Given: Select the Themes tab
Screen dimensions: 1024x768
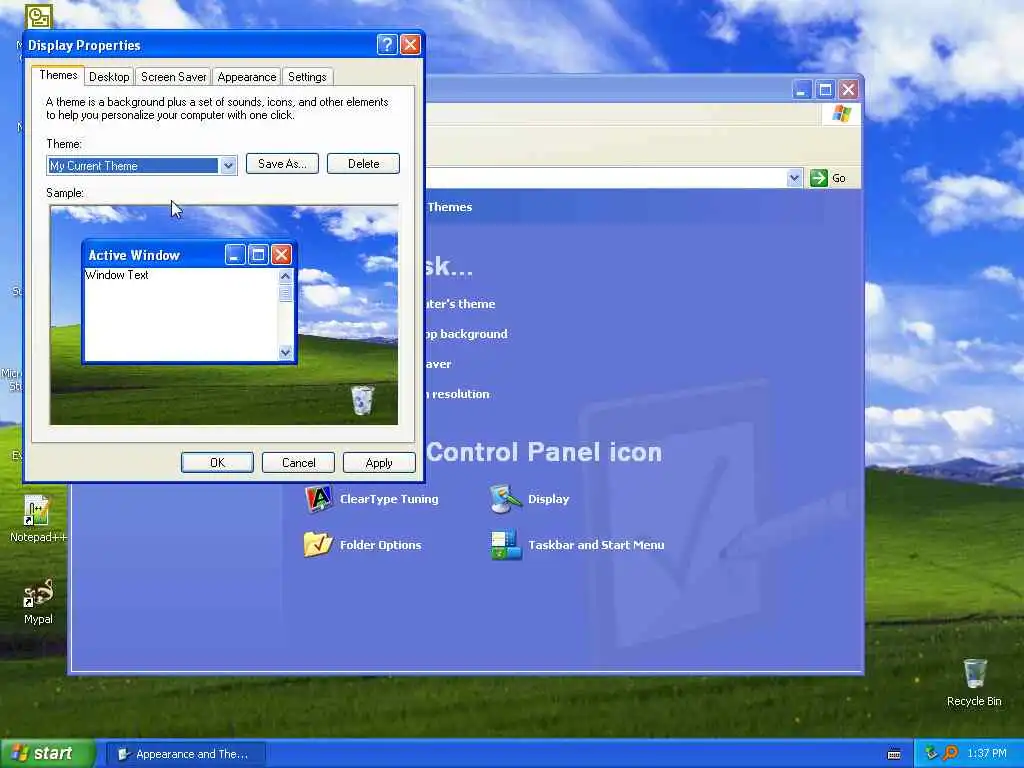Looking at the screenshot, I should click(x=58, y=75).
